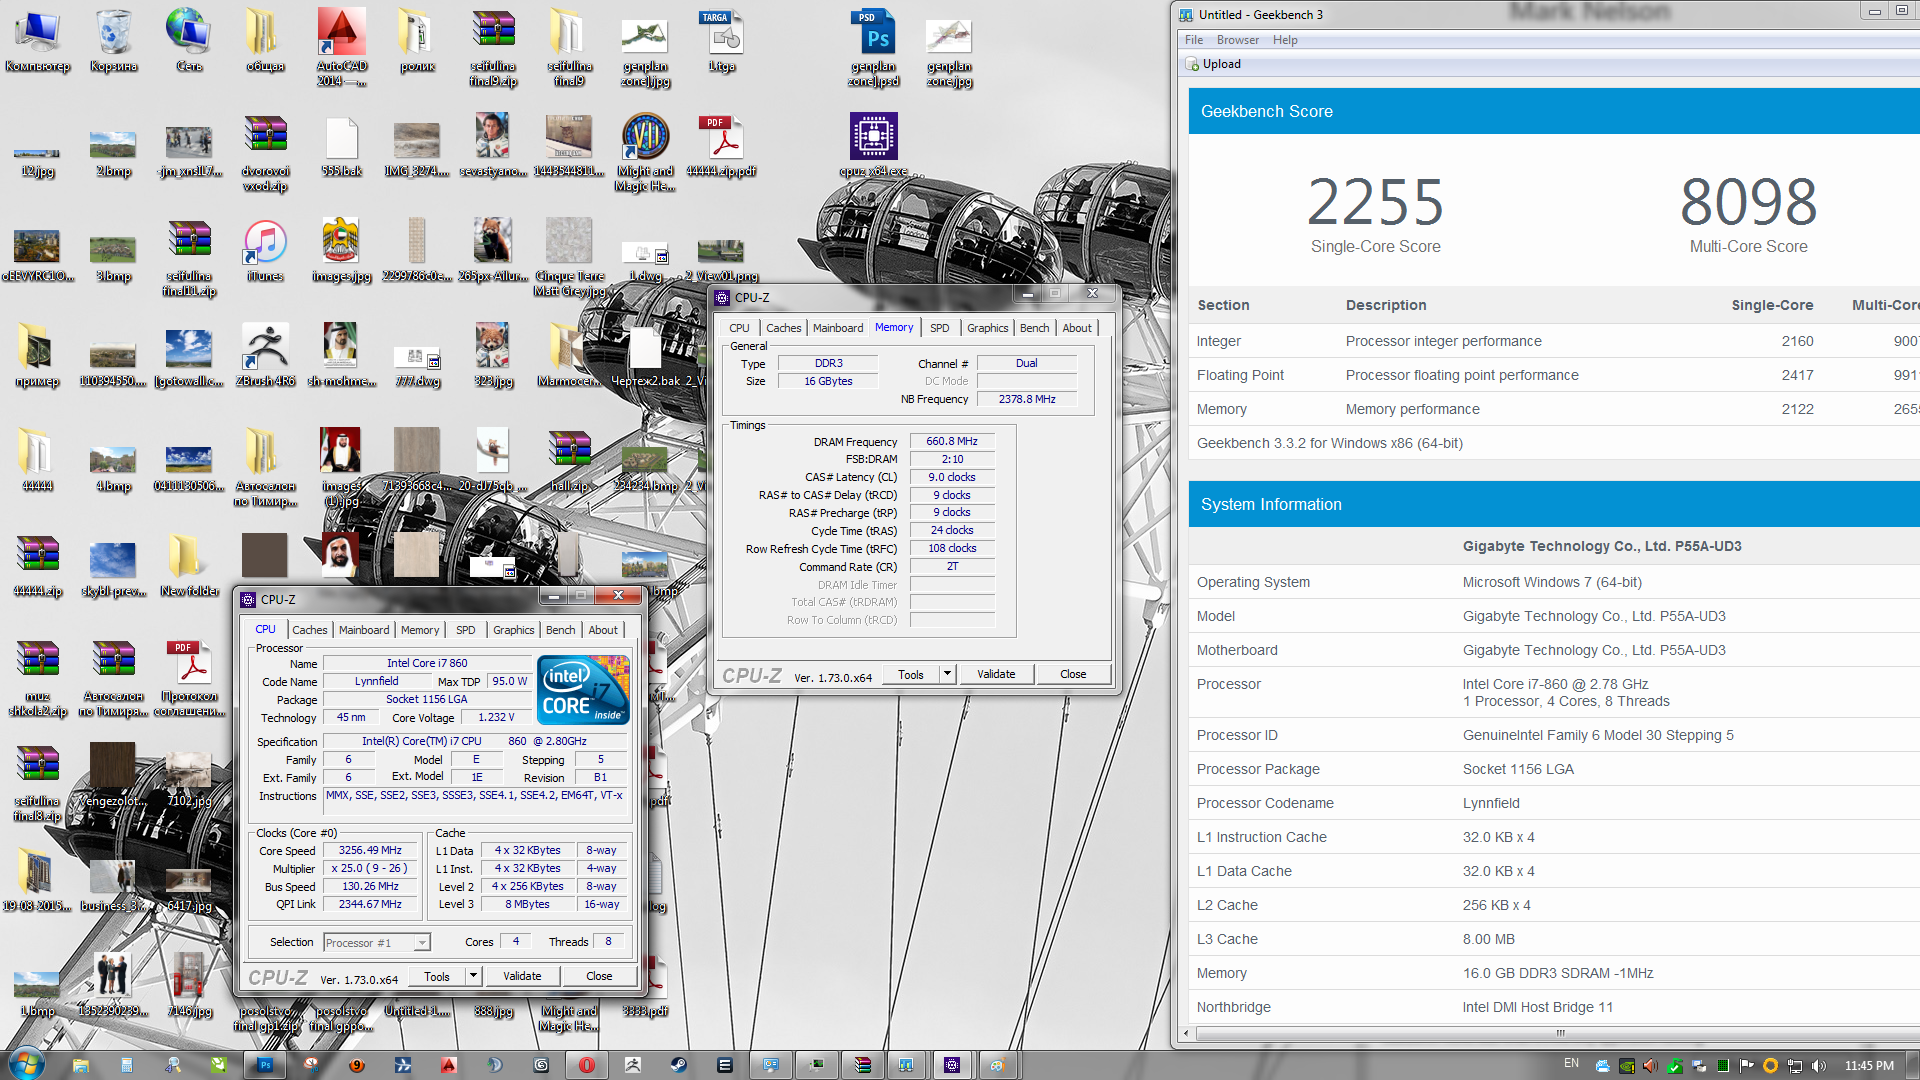Click Validate in the upper CPU-Z window
Screen dimensions: 1920x1080
pyautogui.click(x=996, y=674)
